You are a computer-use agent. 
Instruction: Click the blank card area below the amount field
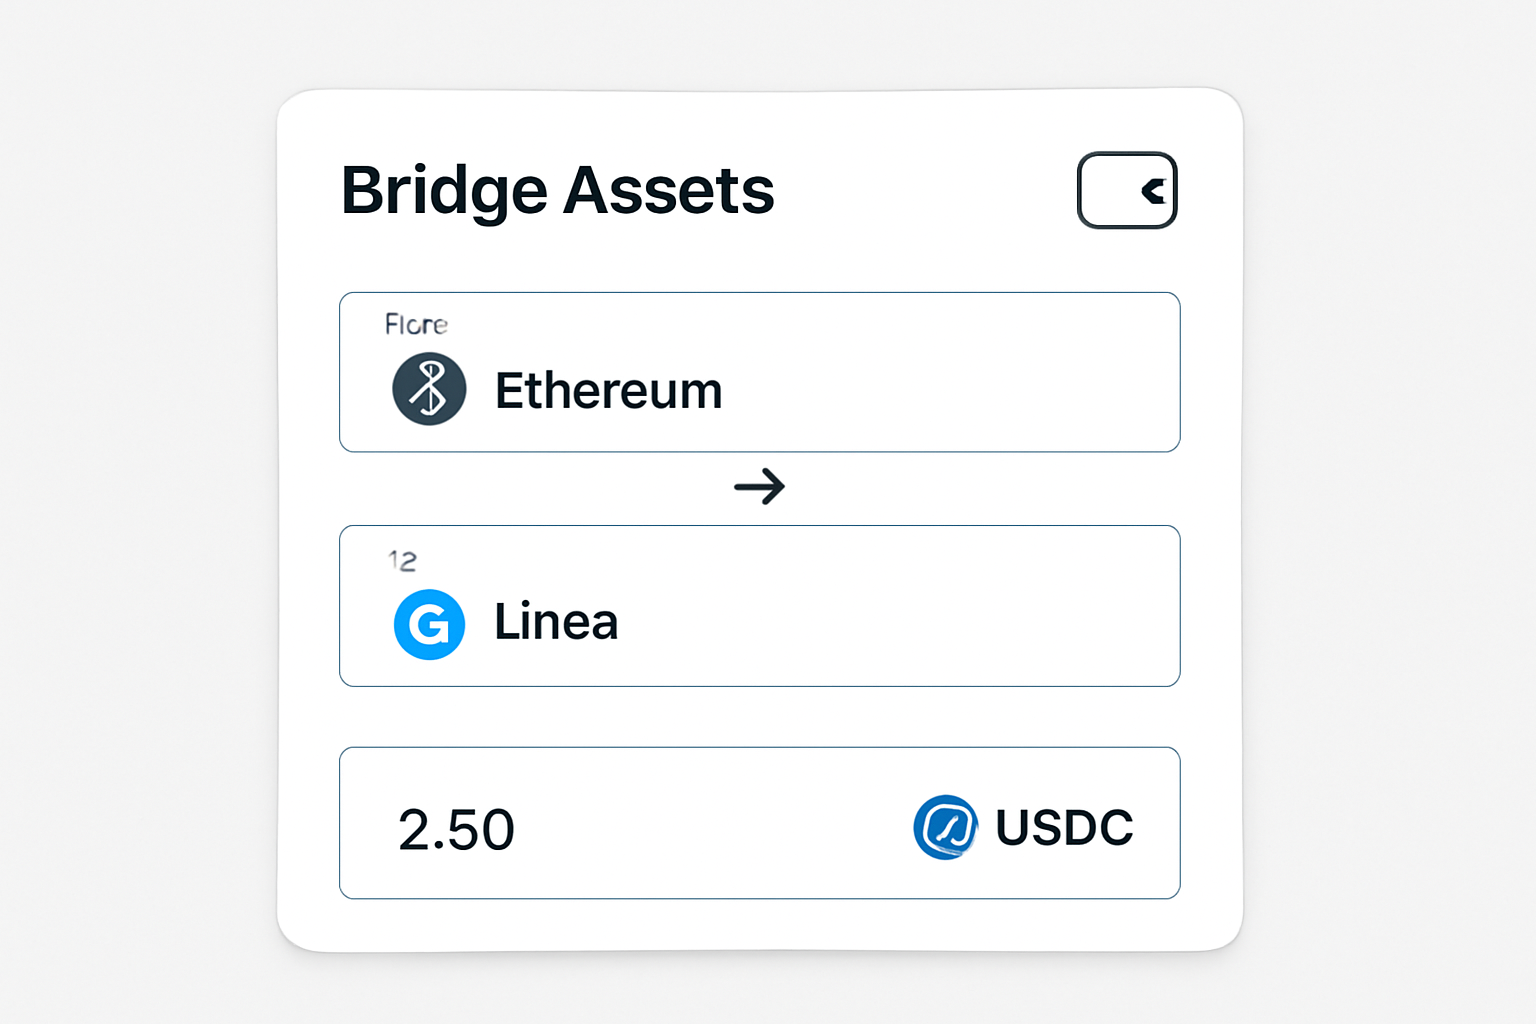(x=759, y=925)
